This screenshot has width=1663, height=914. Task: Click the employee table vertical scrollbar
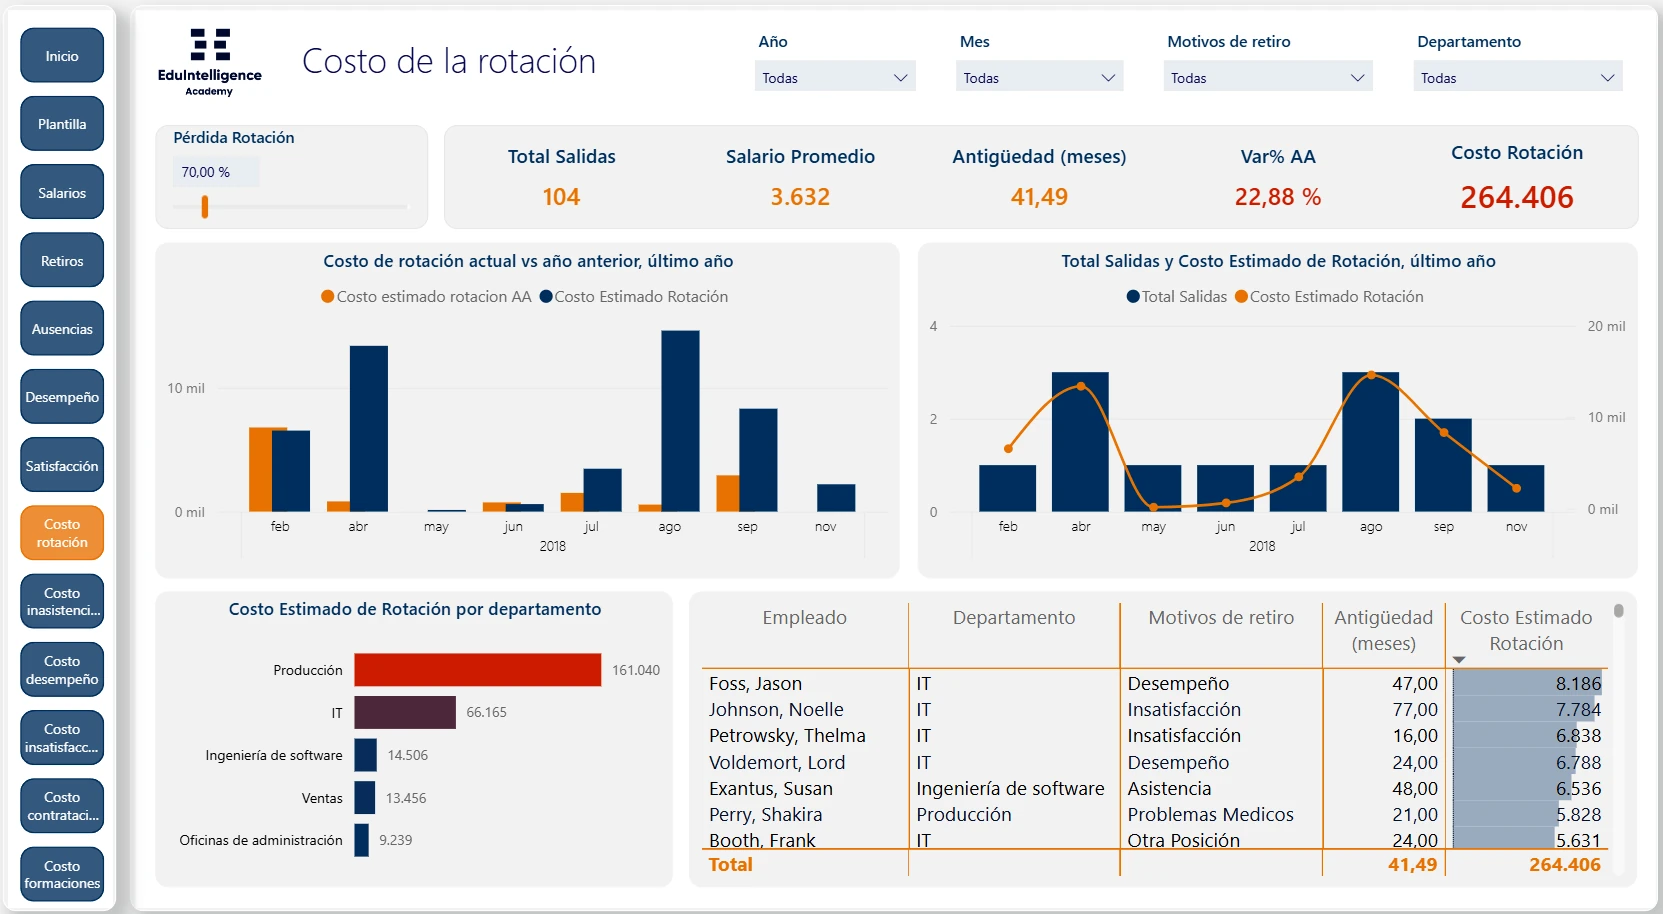click(1618, 611)
